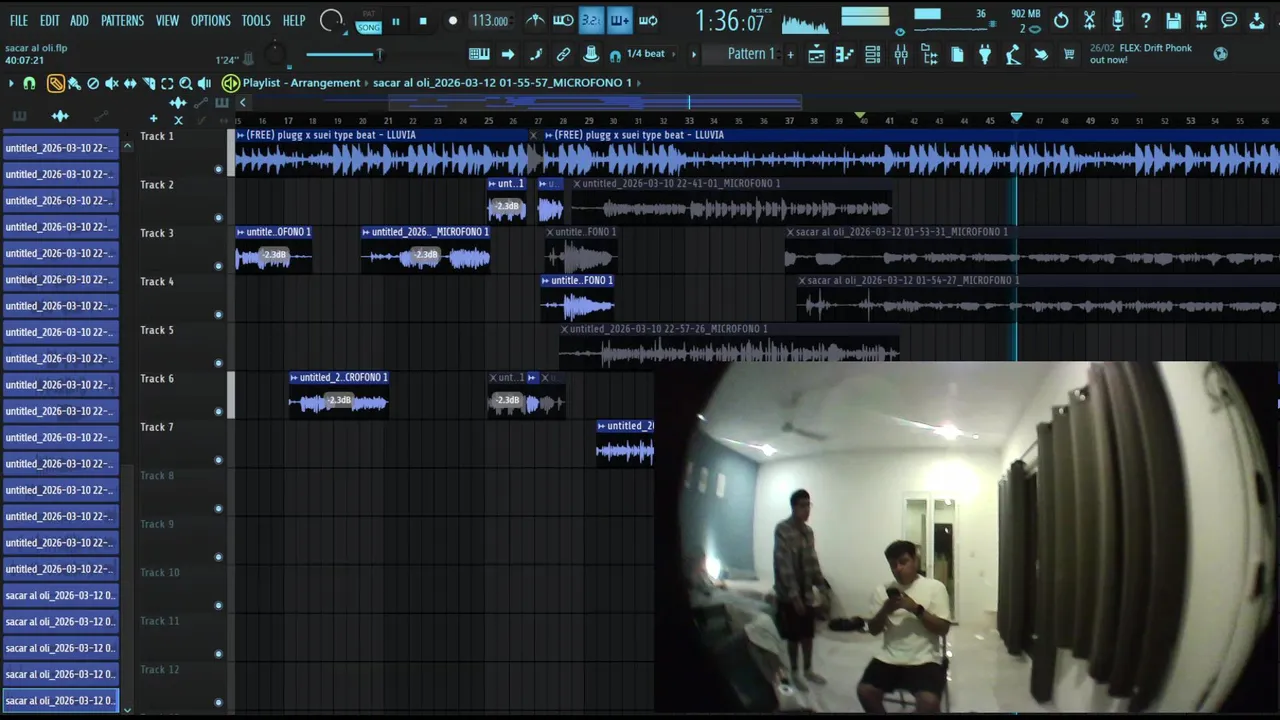This screenshot has width=1280, height=720.
Task: Click the Playlist - Arrangement breadcrumb
Action: 301,83
